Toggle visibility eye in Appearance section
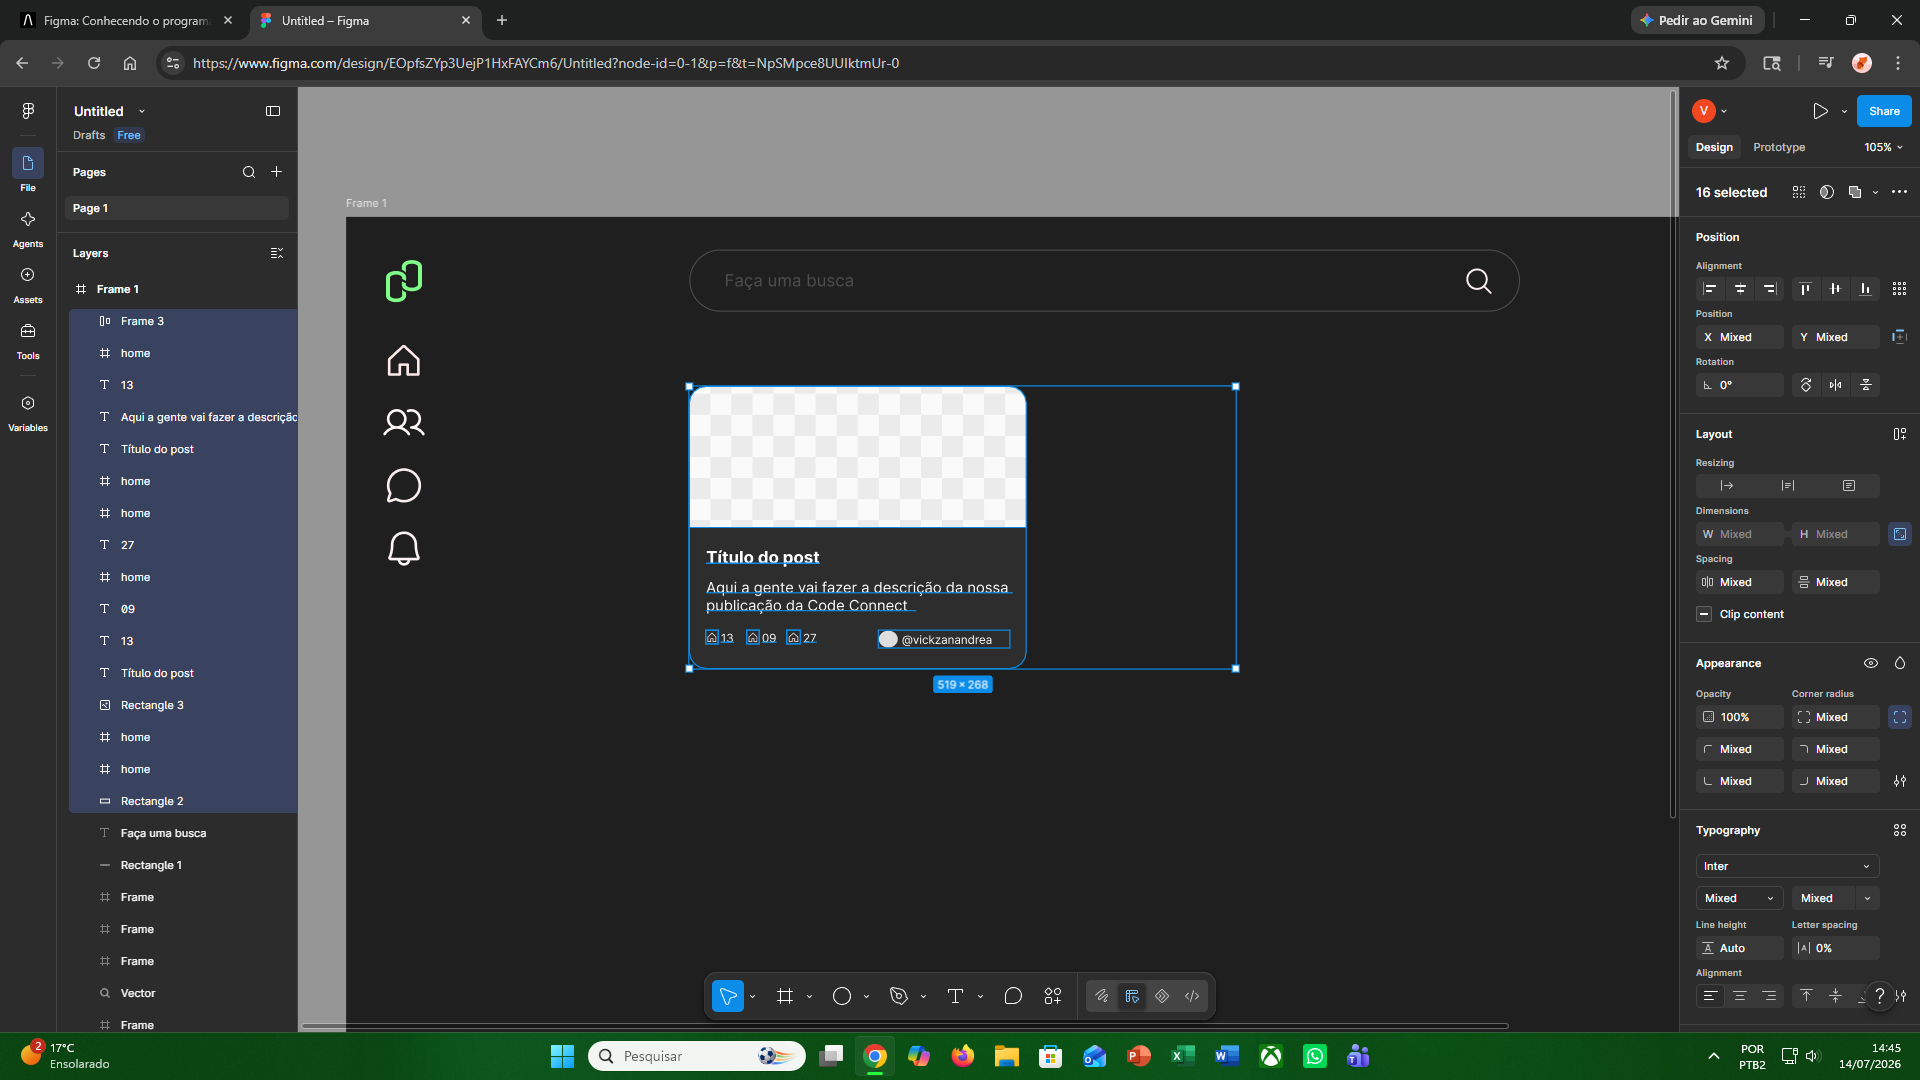The image size is (1920, 1080). tap(1871, 663)
